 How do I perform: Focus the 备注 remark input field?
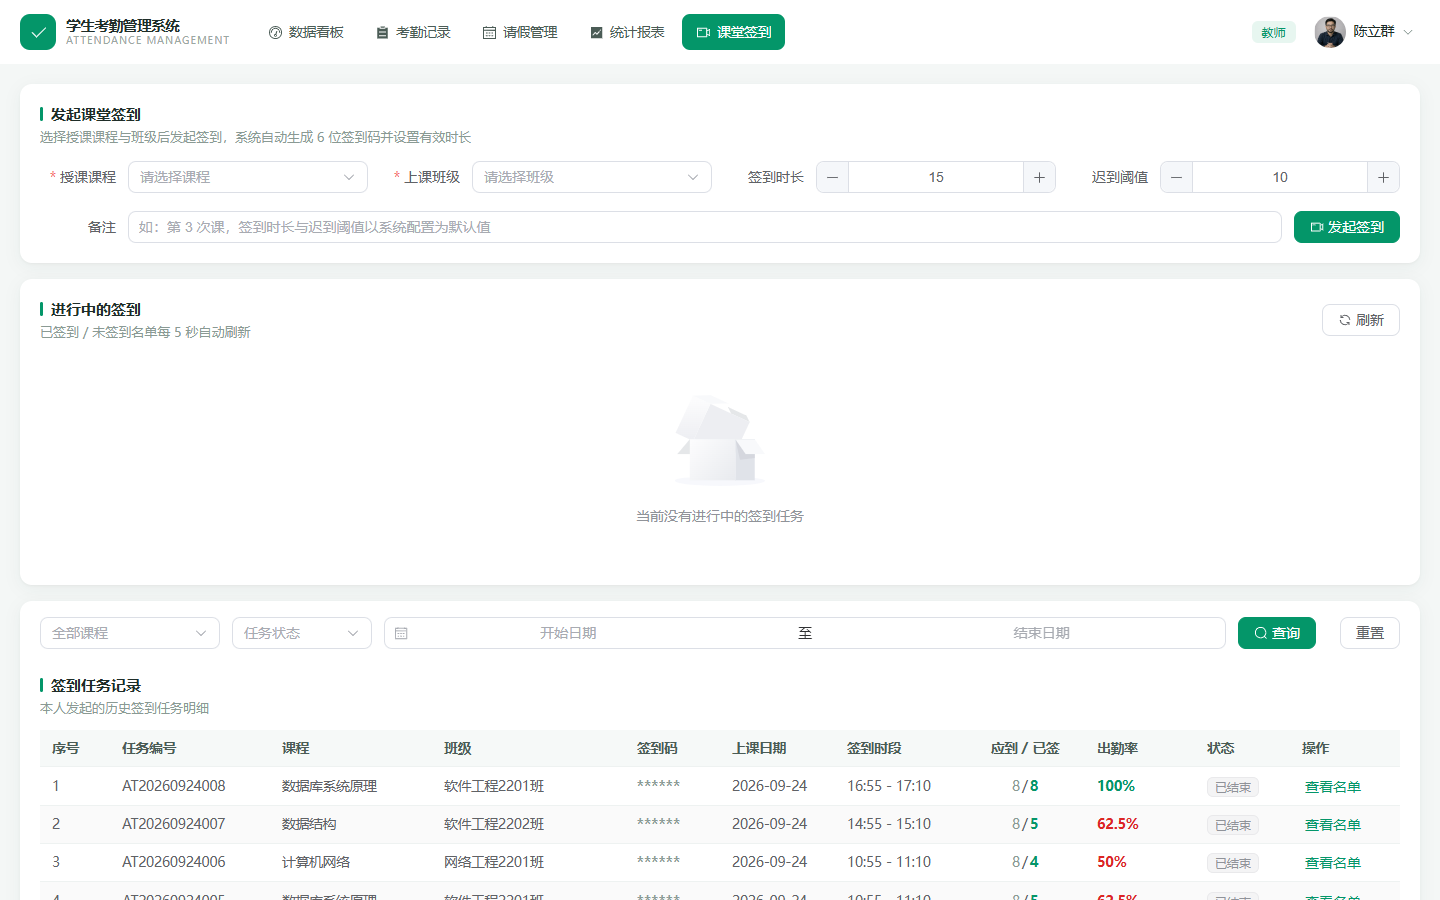[705, 227]
